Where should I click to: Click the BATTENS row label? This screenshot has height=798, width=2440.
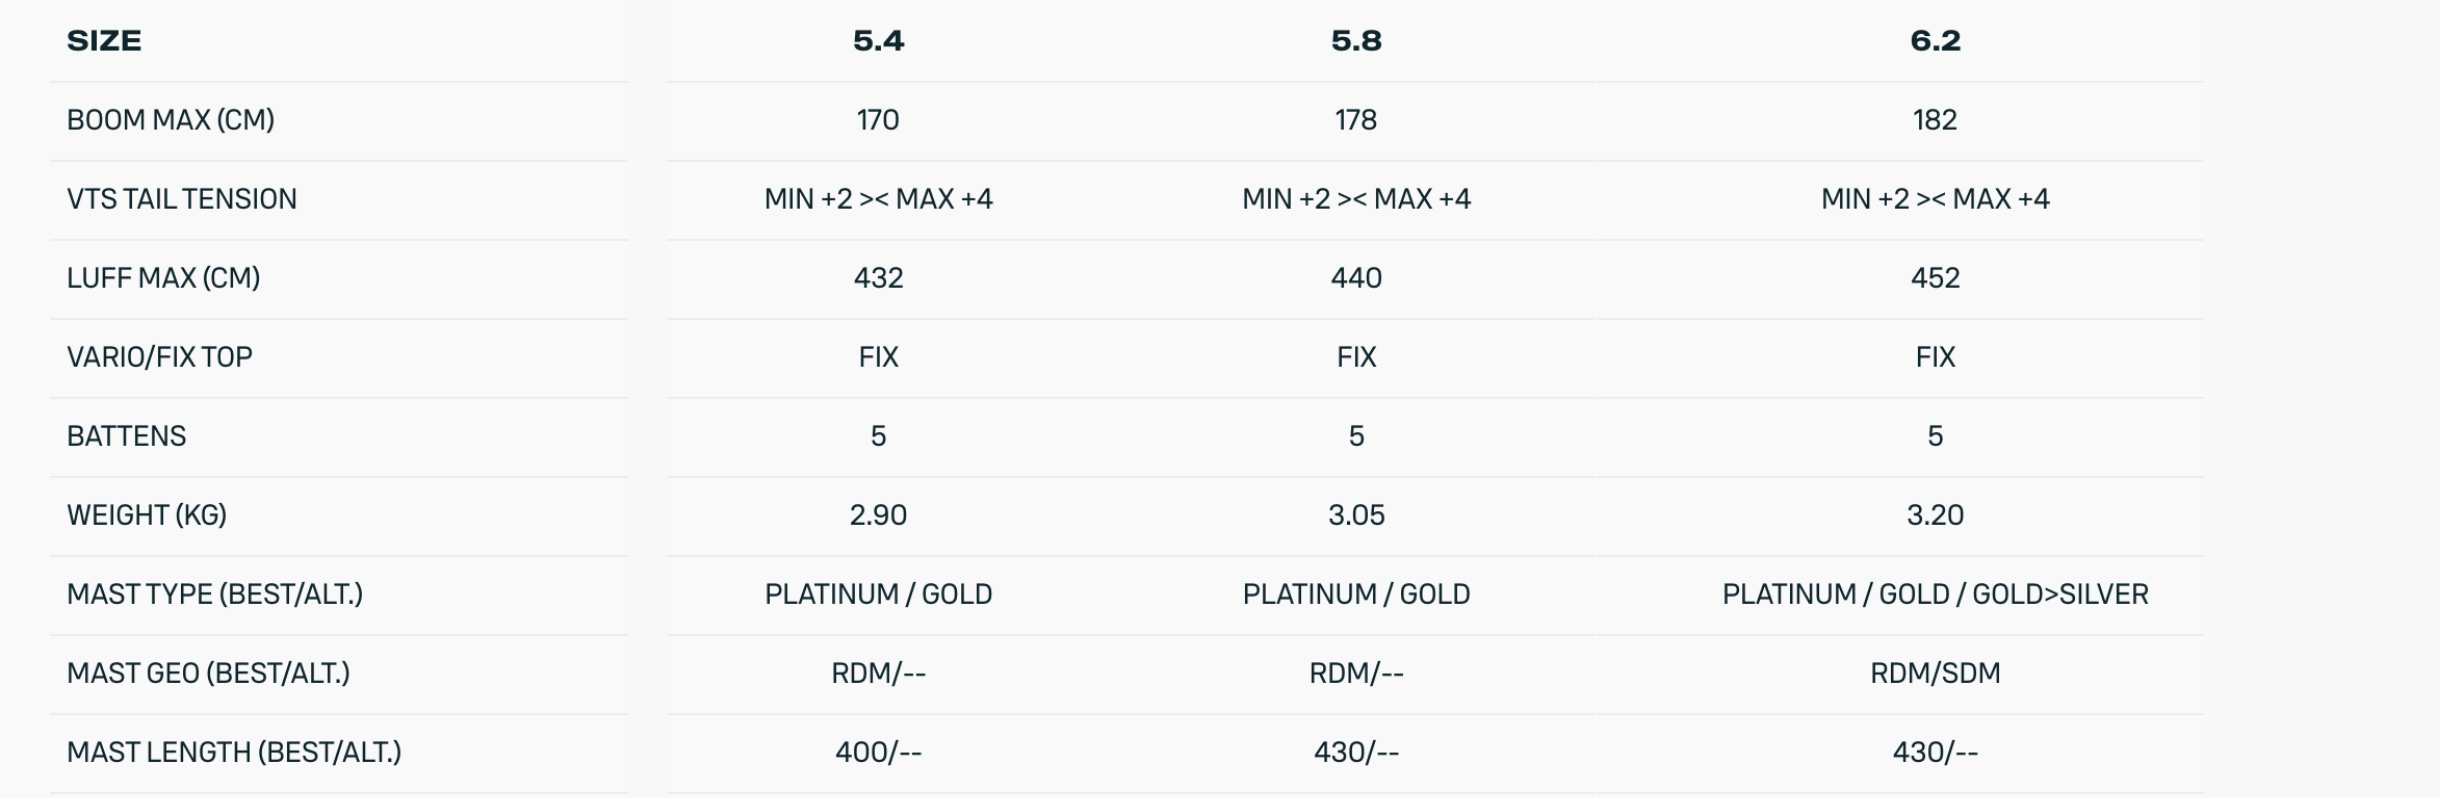pyautogui.click(x=126, y=436)
